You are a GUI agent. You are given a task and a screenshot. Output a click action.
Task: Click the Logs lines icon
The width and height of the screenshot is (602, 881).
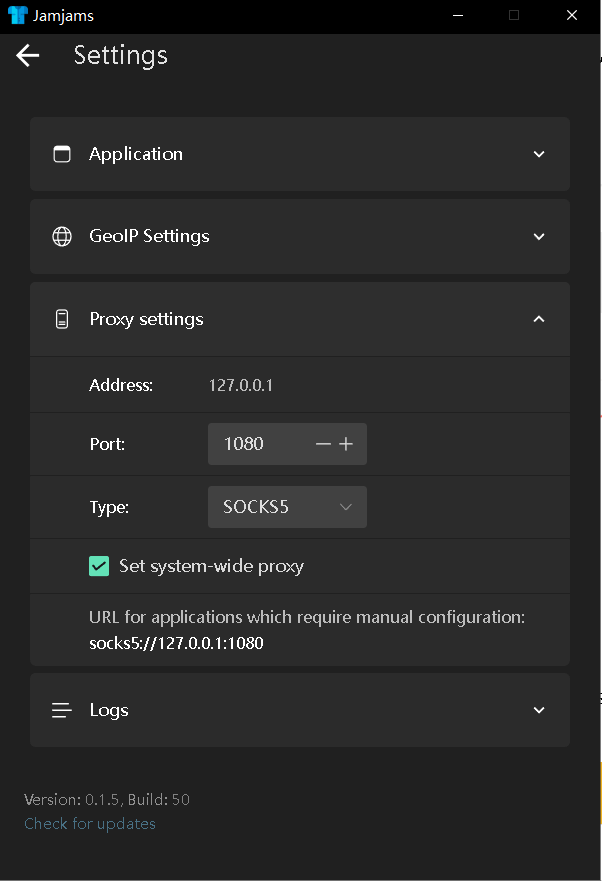[x=62, y=710]
